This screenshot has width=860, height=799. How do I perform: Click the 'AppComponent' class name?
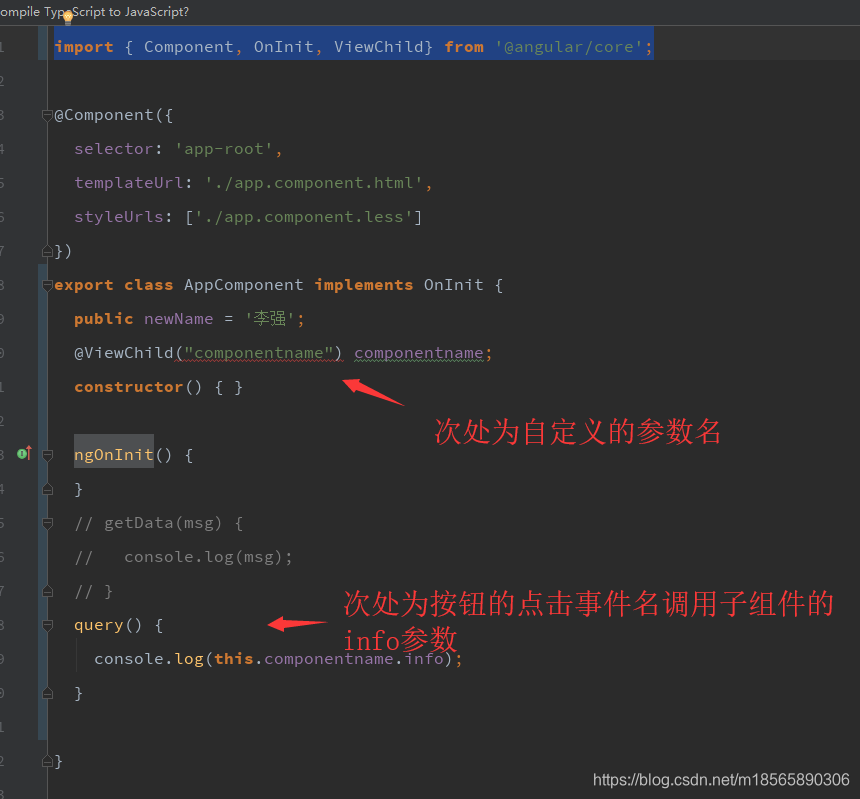tap(244, 285)
